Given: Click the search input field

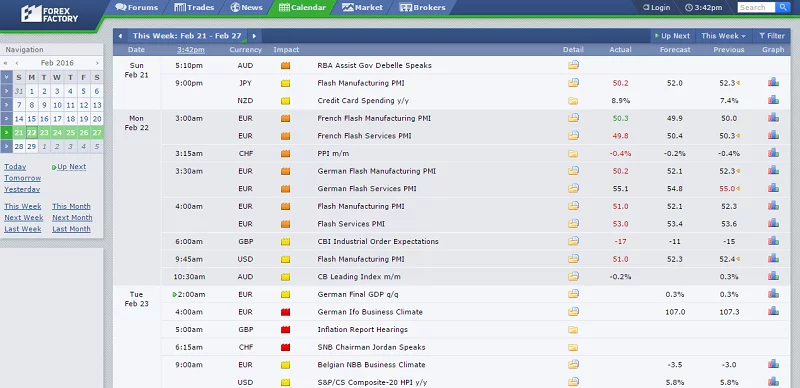Looking at the screenshot, I should 757,7.
